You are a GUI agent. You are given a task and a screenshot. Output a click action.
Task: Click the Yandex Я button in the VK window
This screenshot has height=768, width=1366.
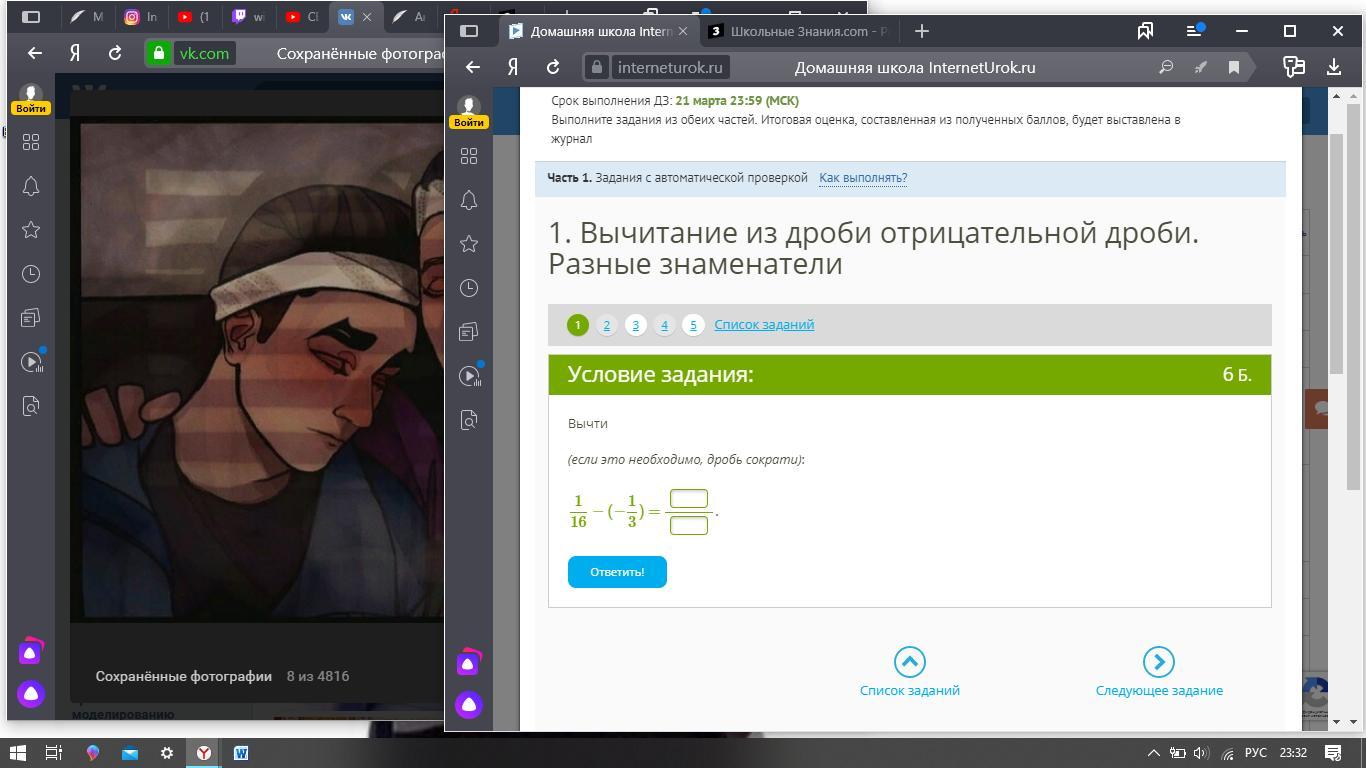click(x=75, y=53)
